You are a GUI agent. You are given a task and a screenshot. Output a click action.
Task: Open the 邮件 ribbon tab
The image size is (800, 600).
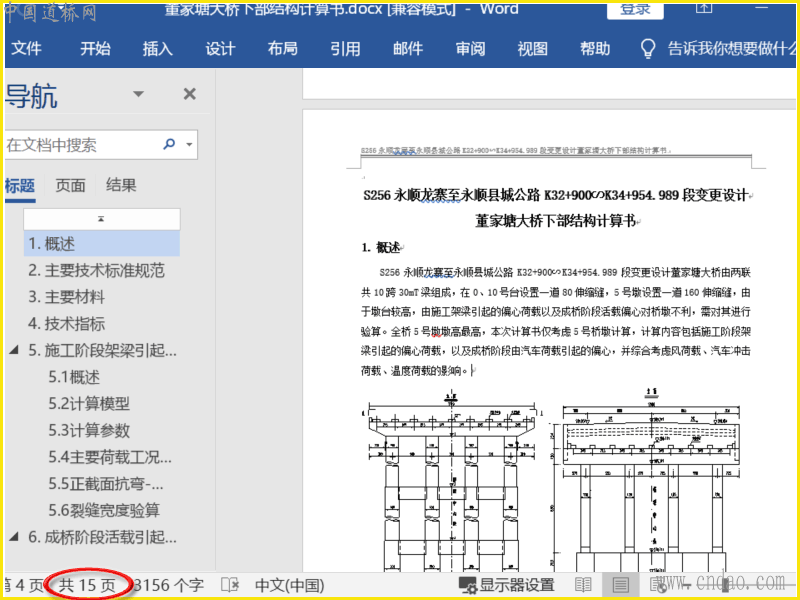pyautogui.click(x=408, y=49)
